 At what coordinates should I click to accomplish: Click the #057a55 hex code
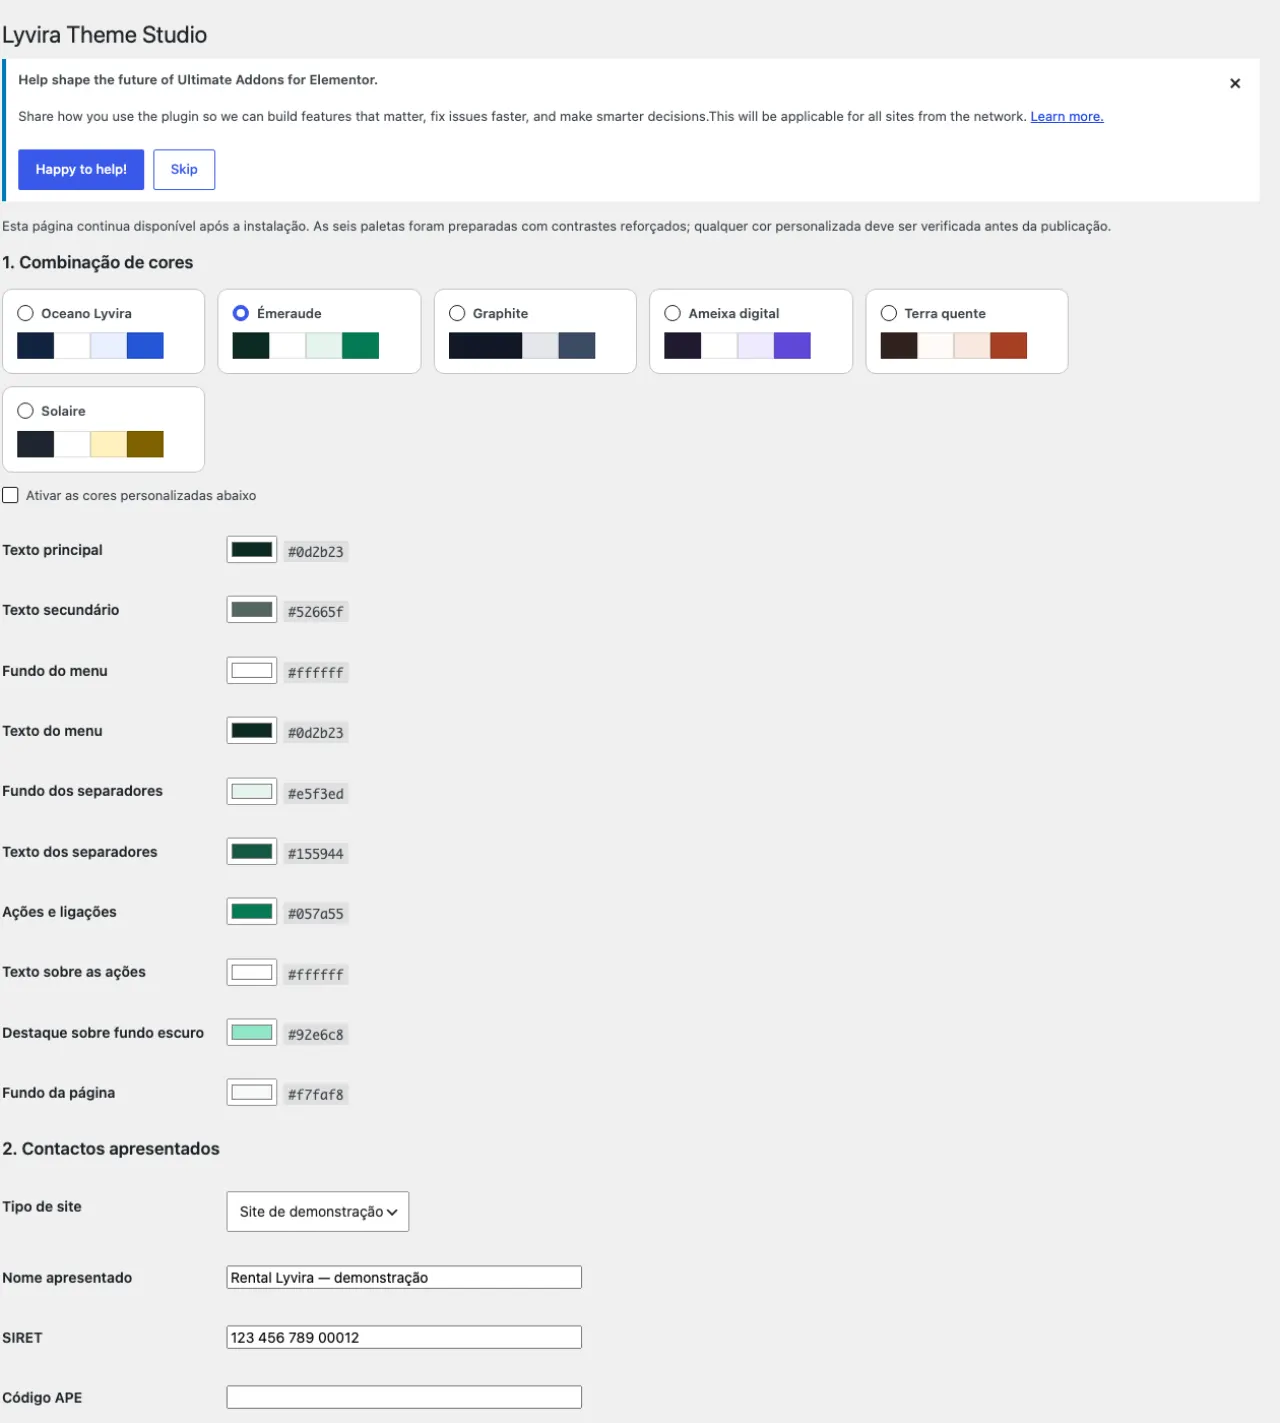tap(316, 914)
